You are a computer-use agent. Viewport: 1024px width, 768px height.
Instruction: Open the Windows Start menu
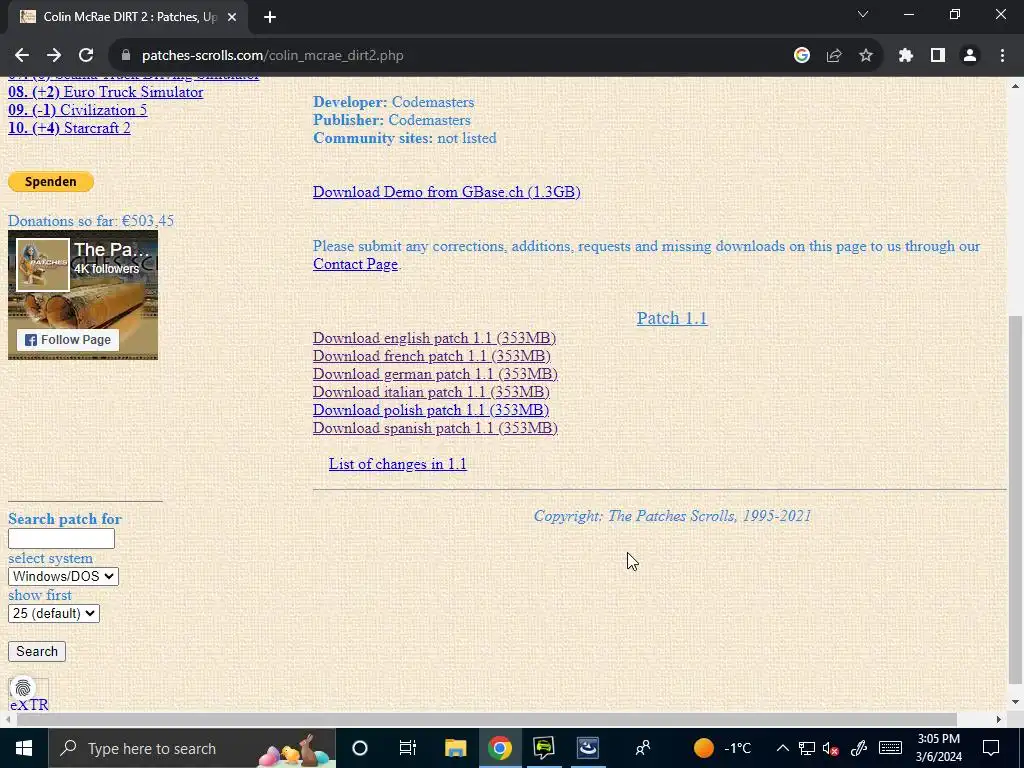click(24, 748)
